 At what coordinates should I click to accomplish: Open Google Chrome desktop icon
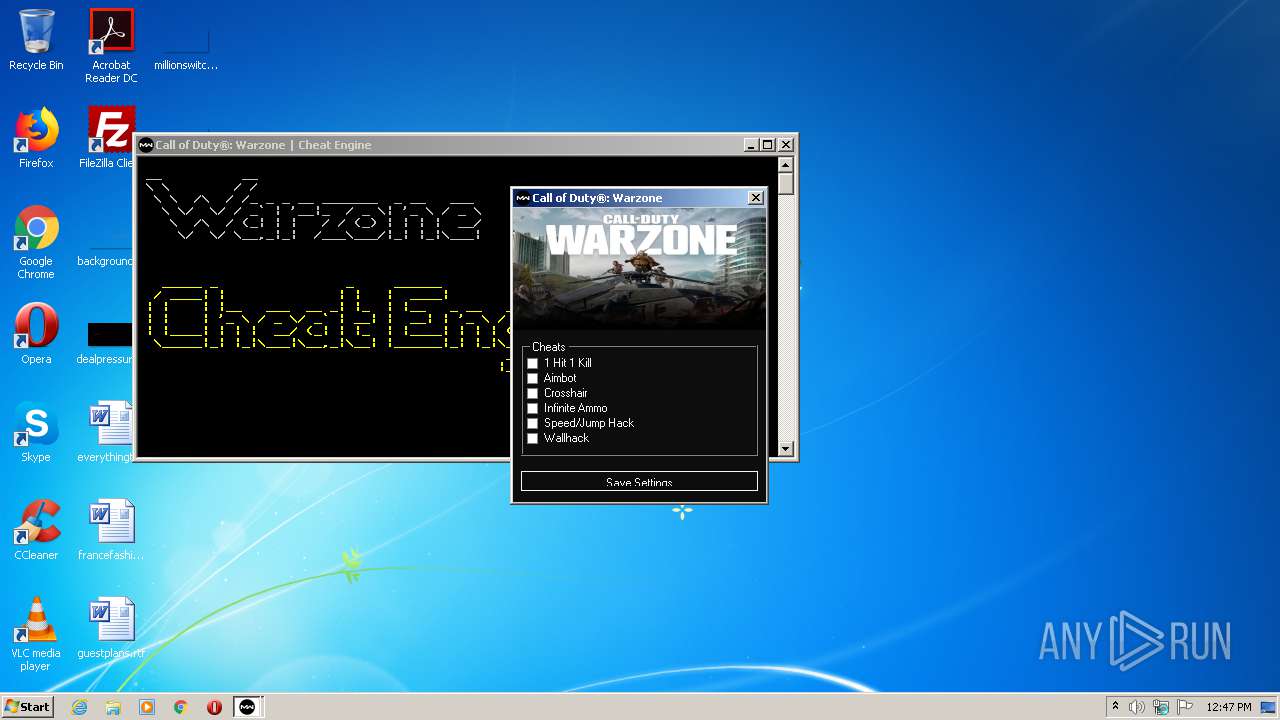tap(36, 228)
